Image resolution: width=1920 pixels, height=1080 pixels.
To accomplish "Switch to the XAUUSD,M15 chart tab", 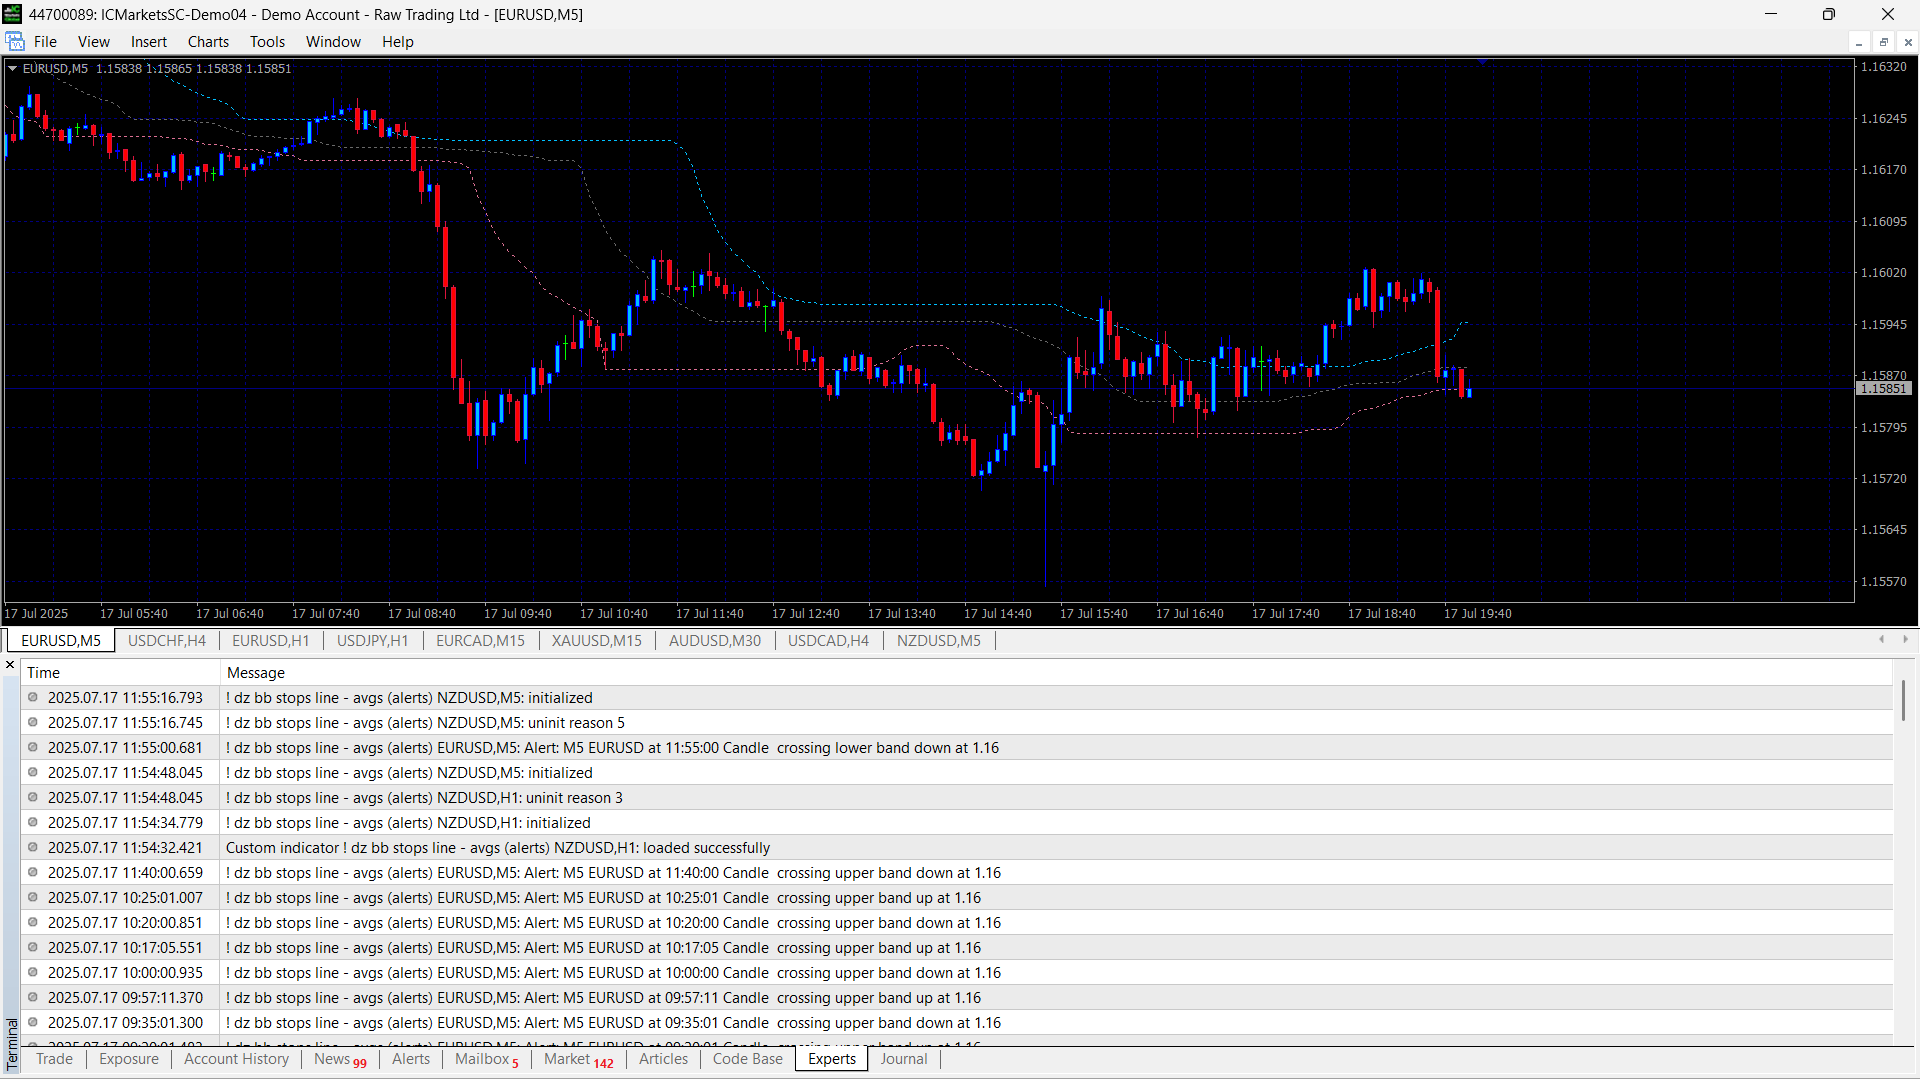I will (596, 641).
